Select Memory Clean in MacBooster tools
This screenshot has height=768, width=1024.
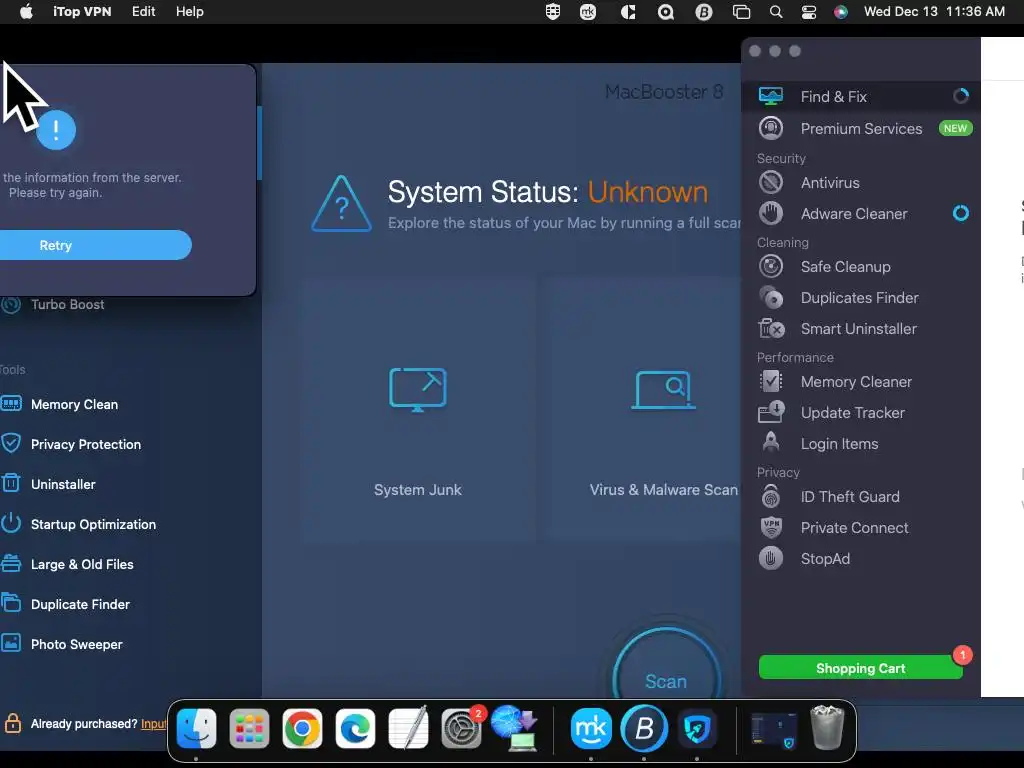[x=74, y=404]
